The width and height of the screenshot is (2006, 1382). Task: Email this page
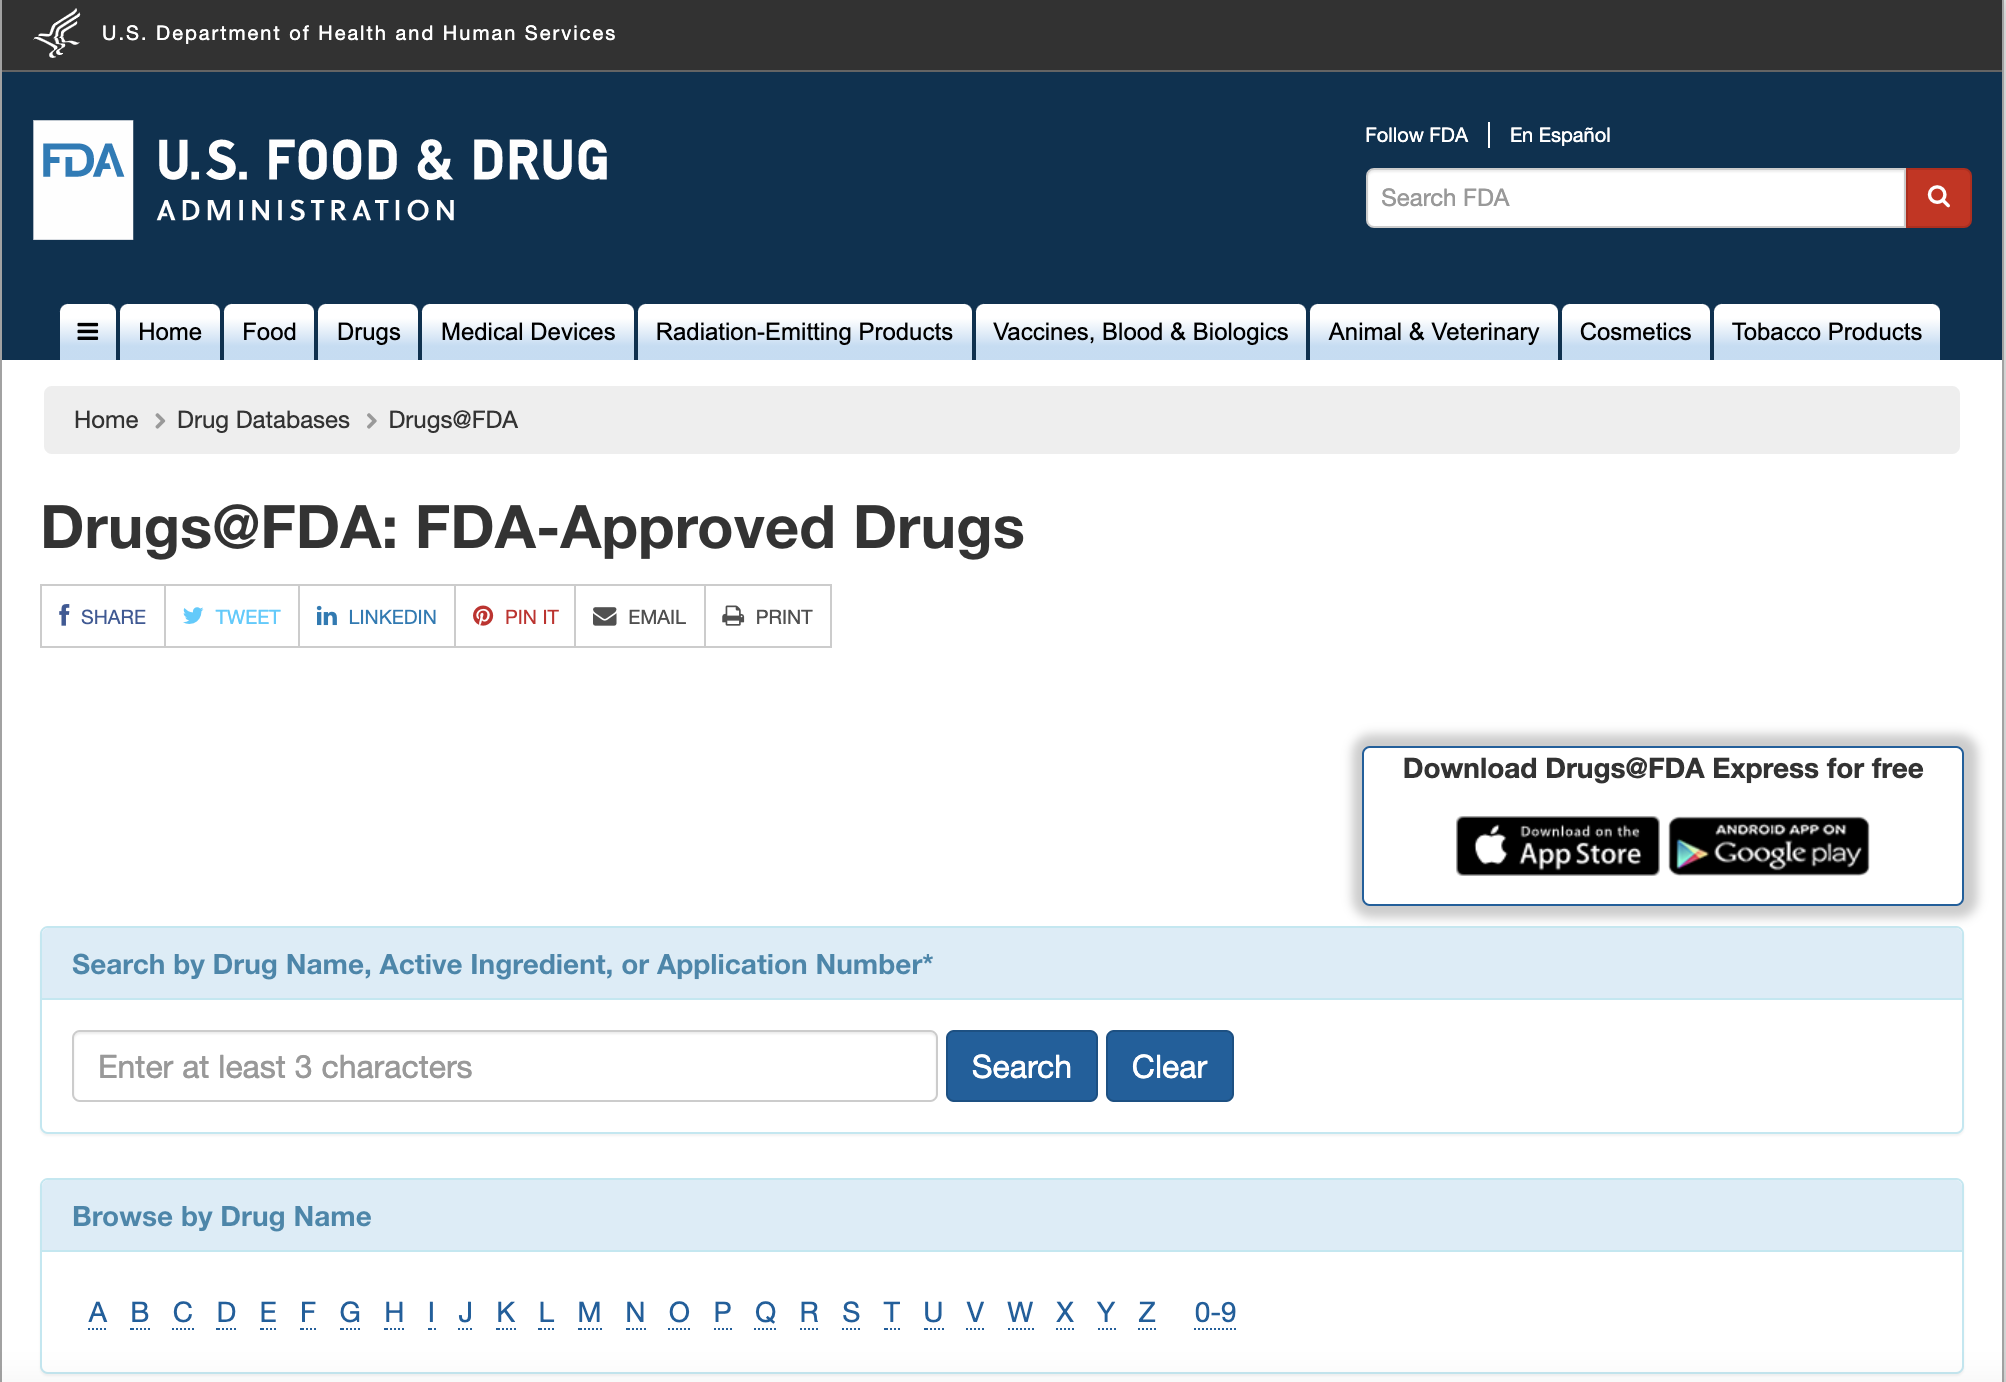pyautogui.click(x=640, y=616)
